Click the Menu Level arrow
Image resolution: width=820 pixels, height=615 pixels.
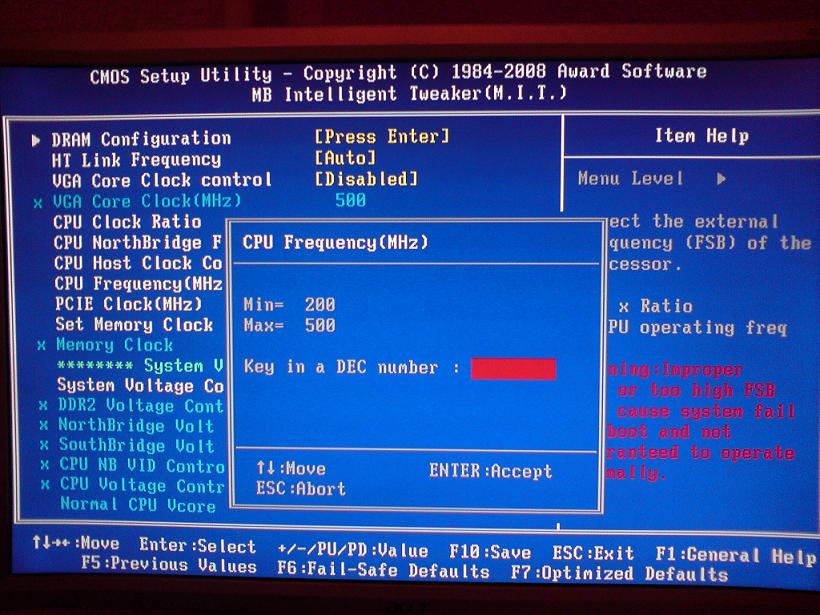point(722,179)
